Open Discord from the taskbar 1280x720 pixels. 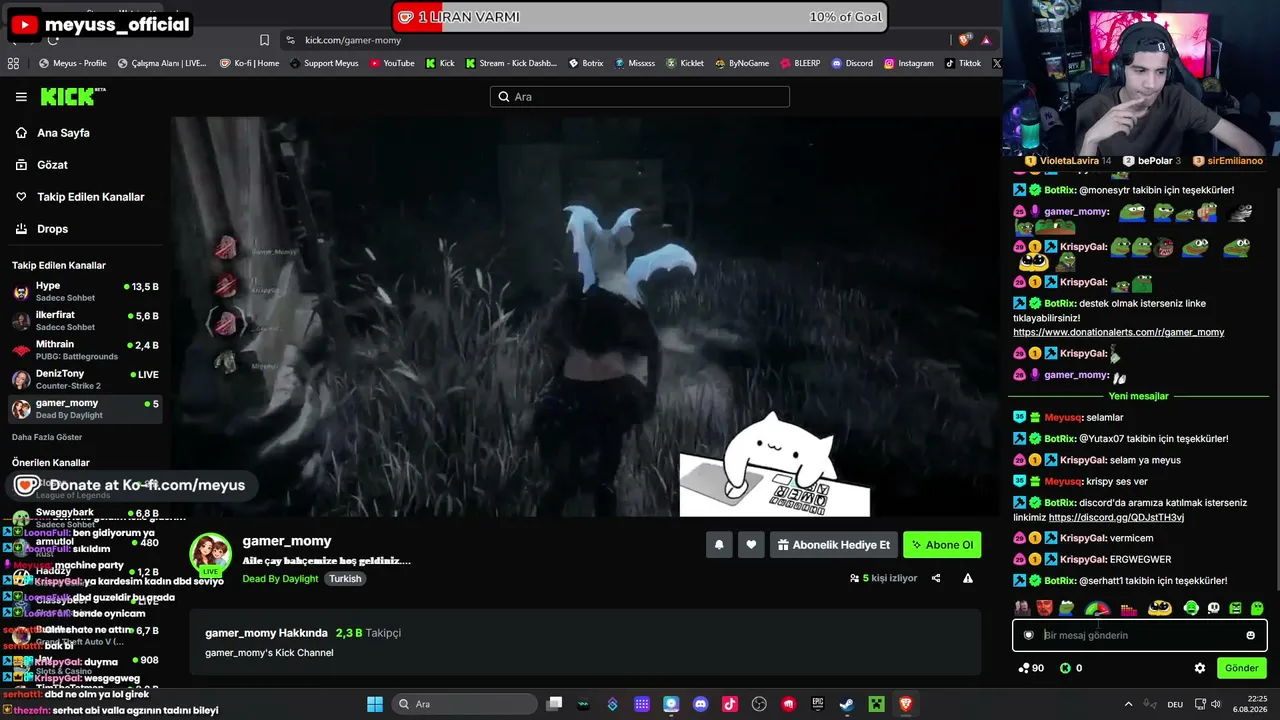click(700, 704)
